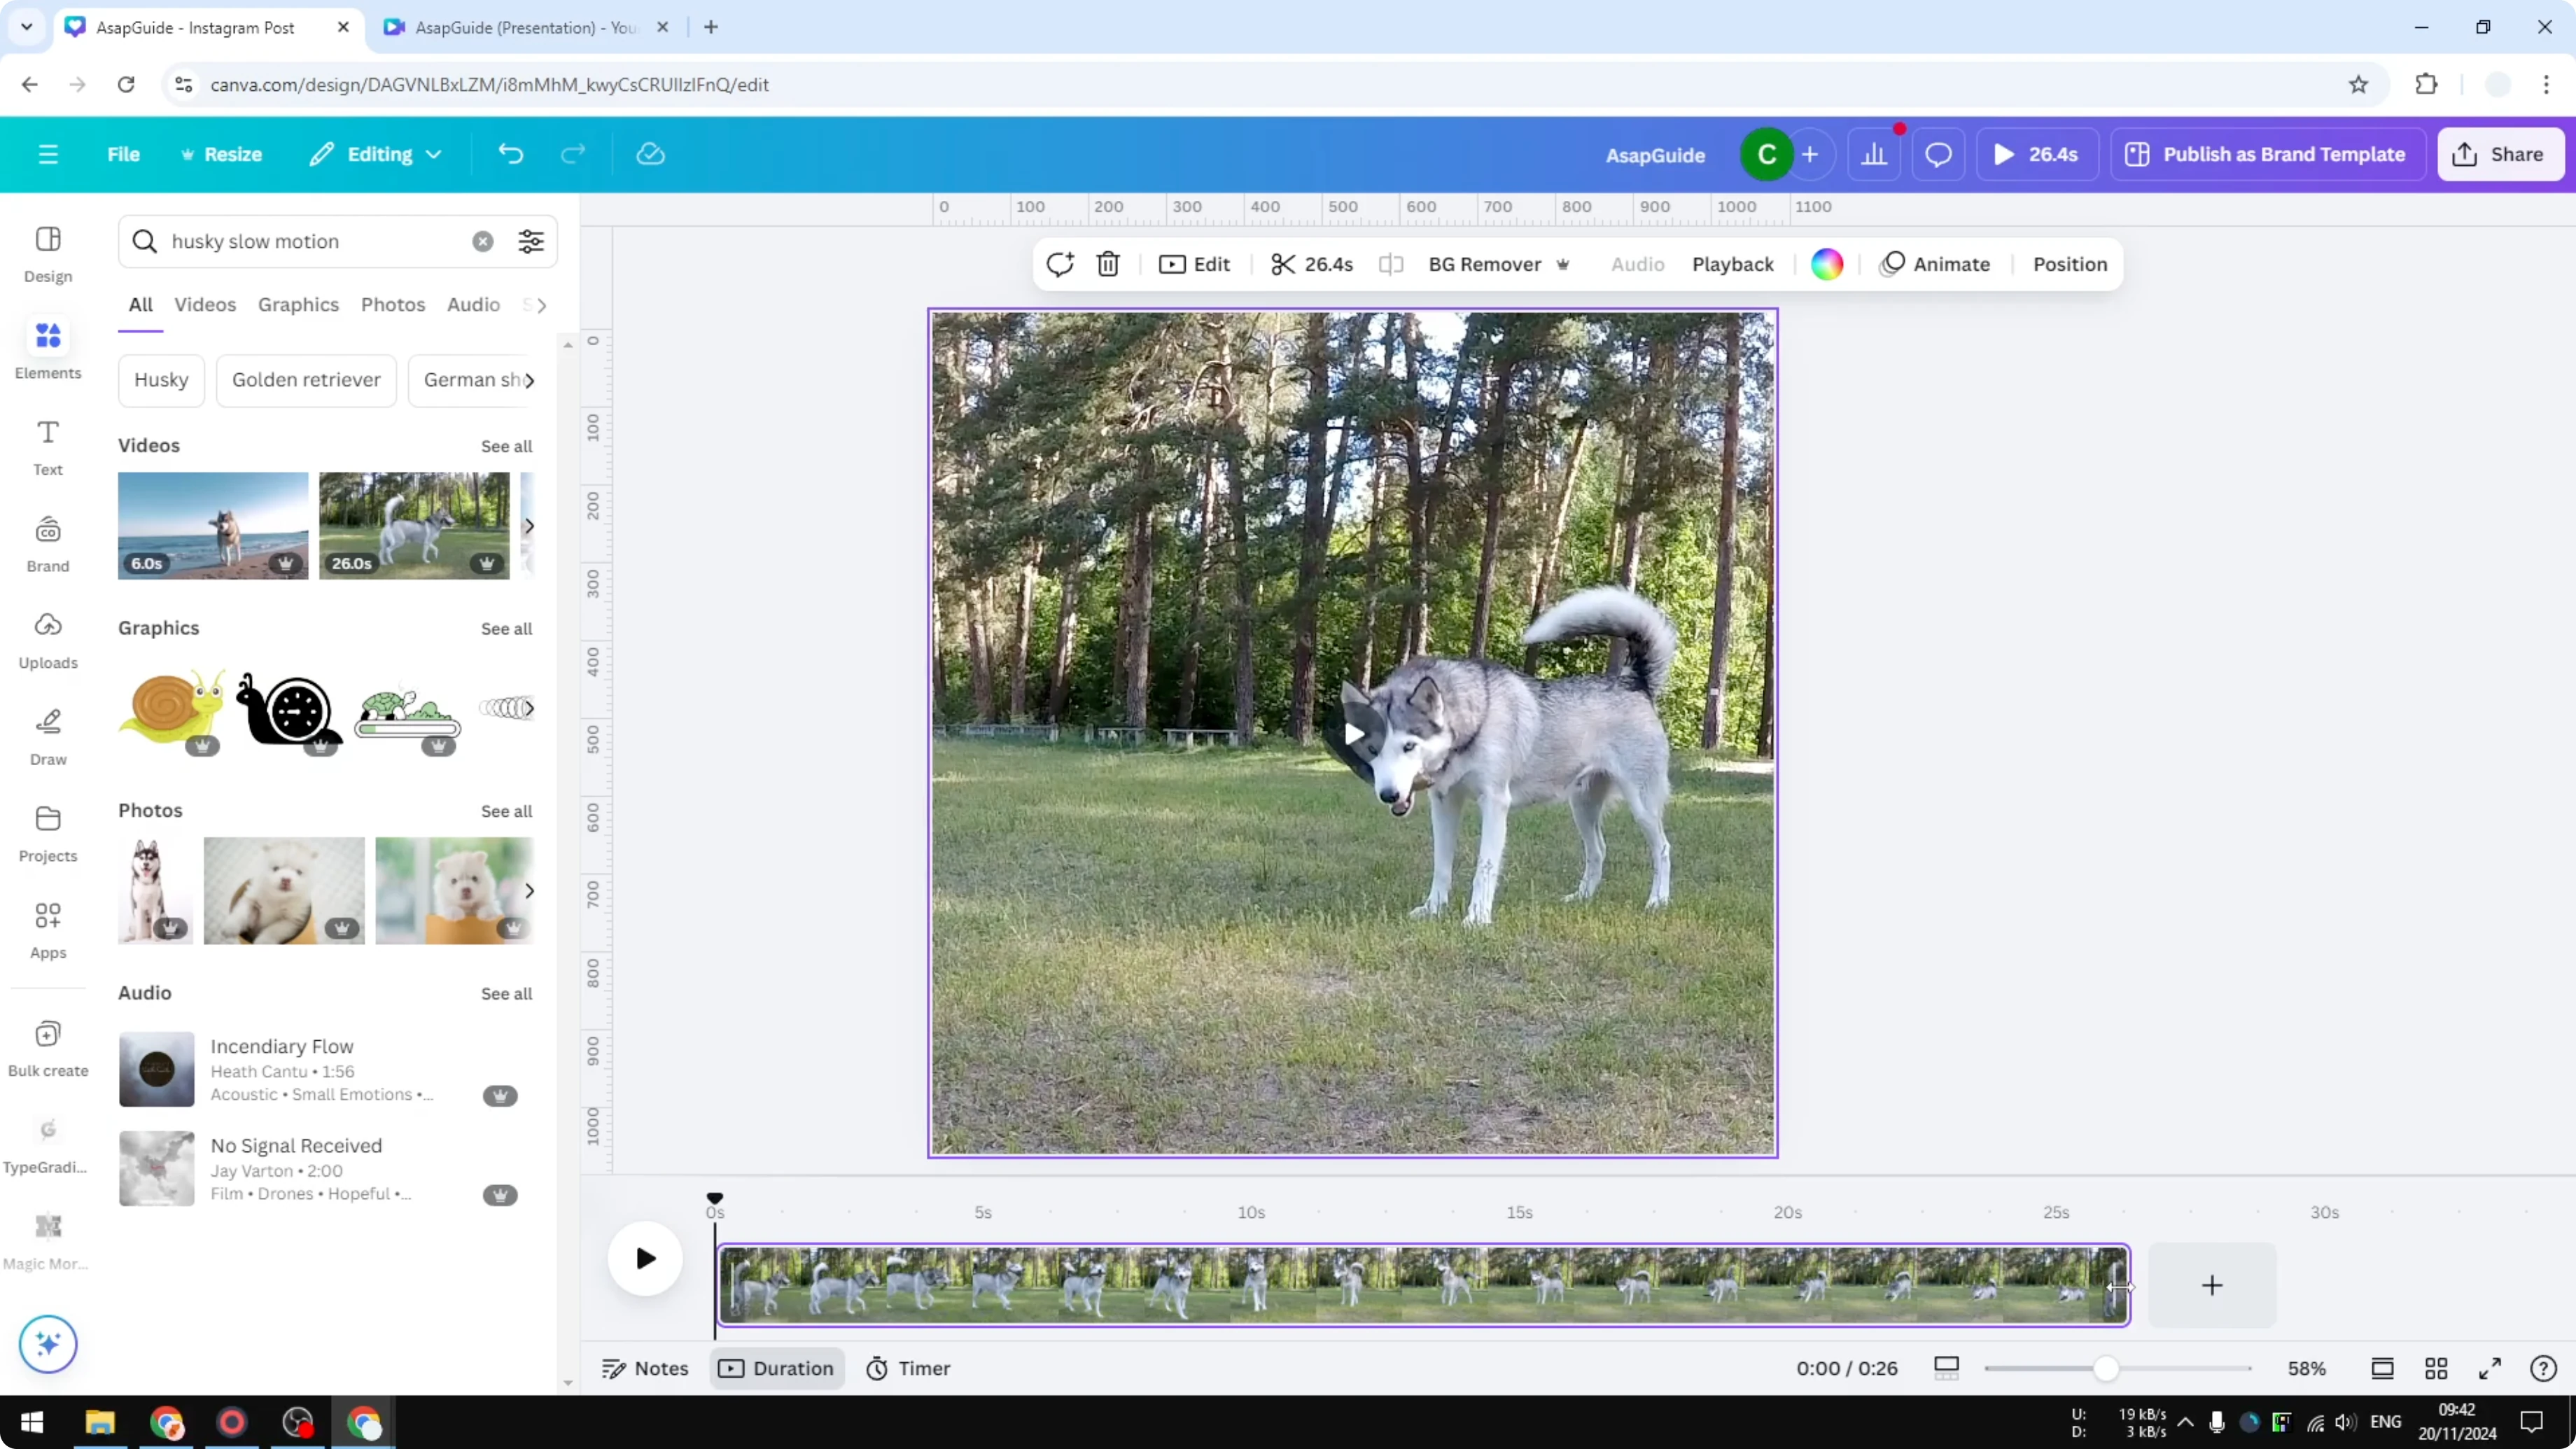The width and height of the screenshot is (2576, 1449).
Task: Toggle the Notes view
Action: 645,1368
